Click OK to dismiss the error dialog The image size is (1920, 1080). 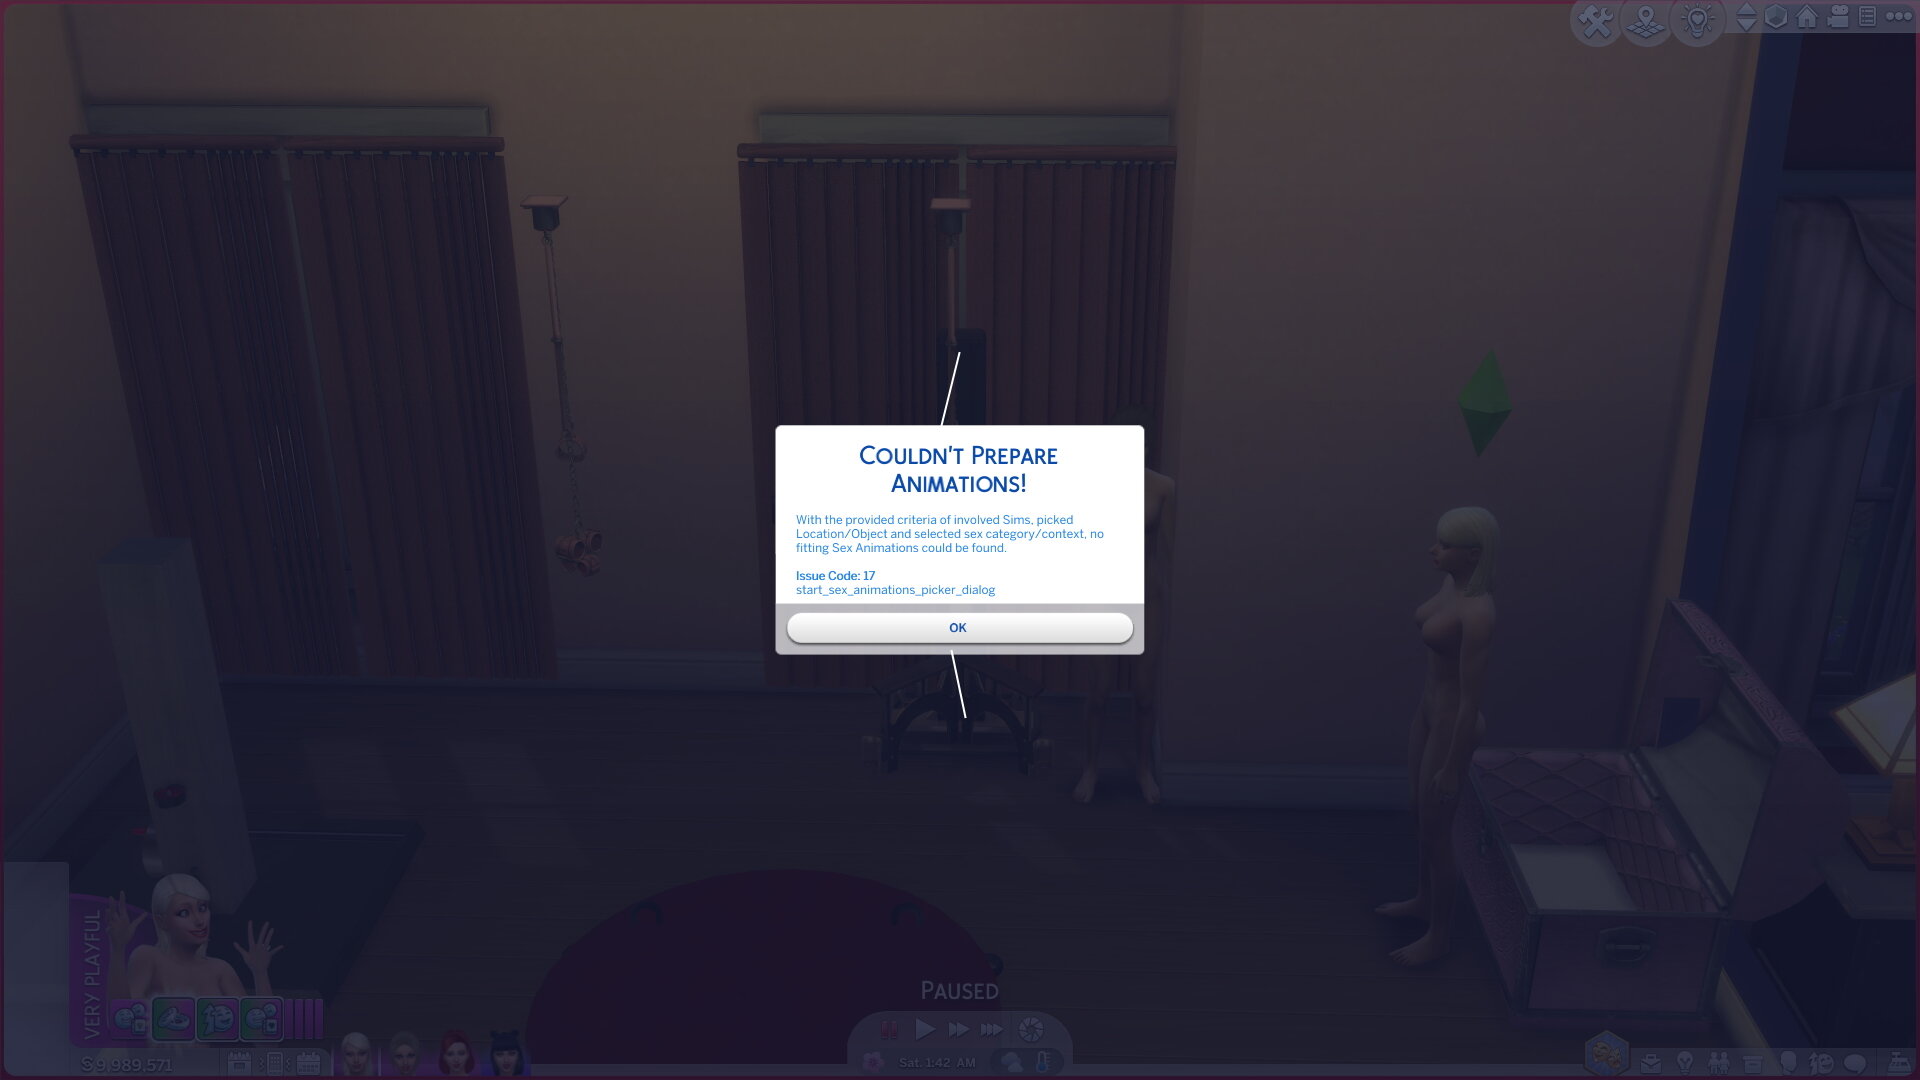click(x=959, y=628)
